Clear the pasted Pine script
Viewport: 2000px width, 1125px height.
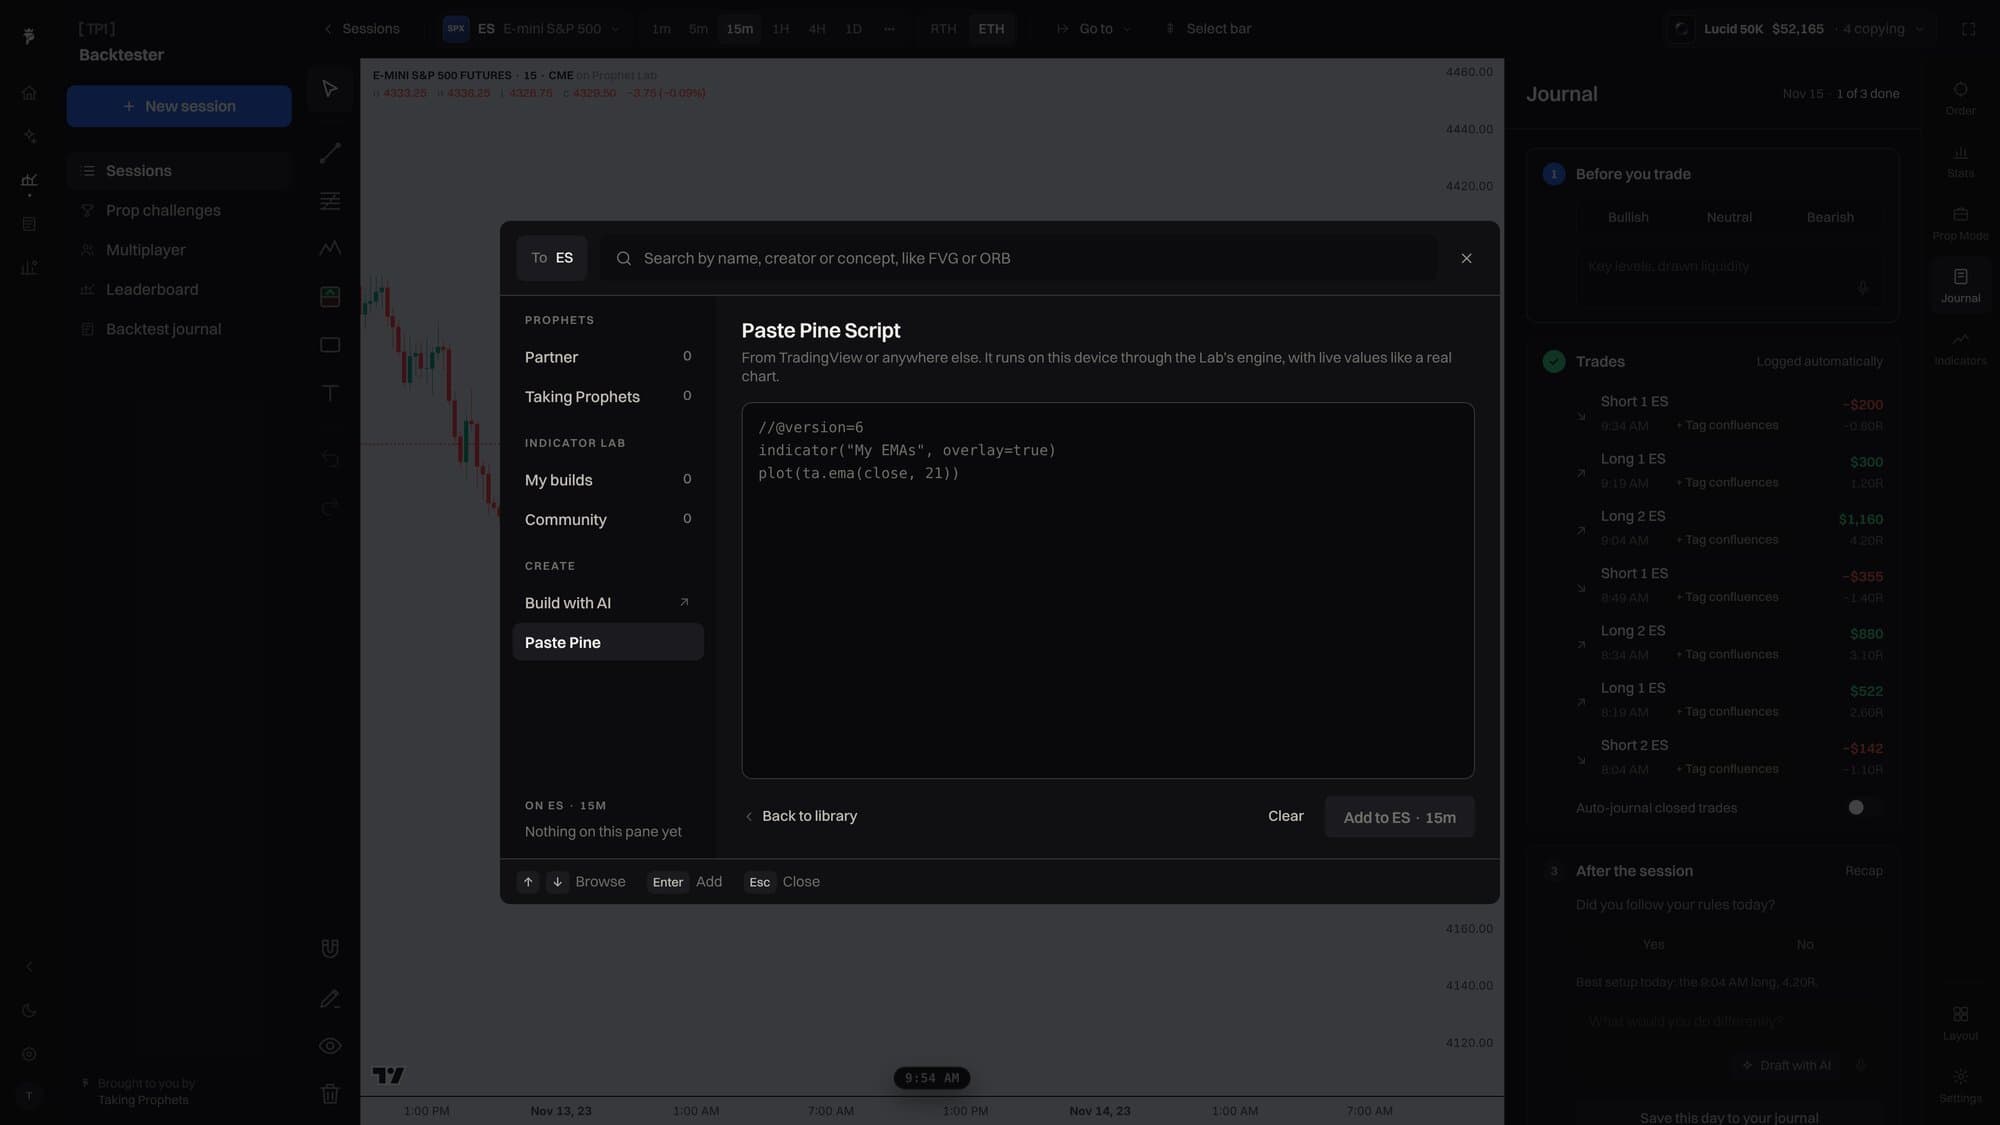pyautogui.click(x=1285, y=816)
